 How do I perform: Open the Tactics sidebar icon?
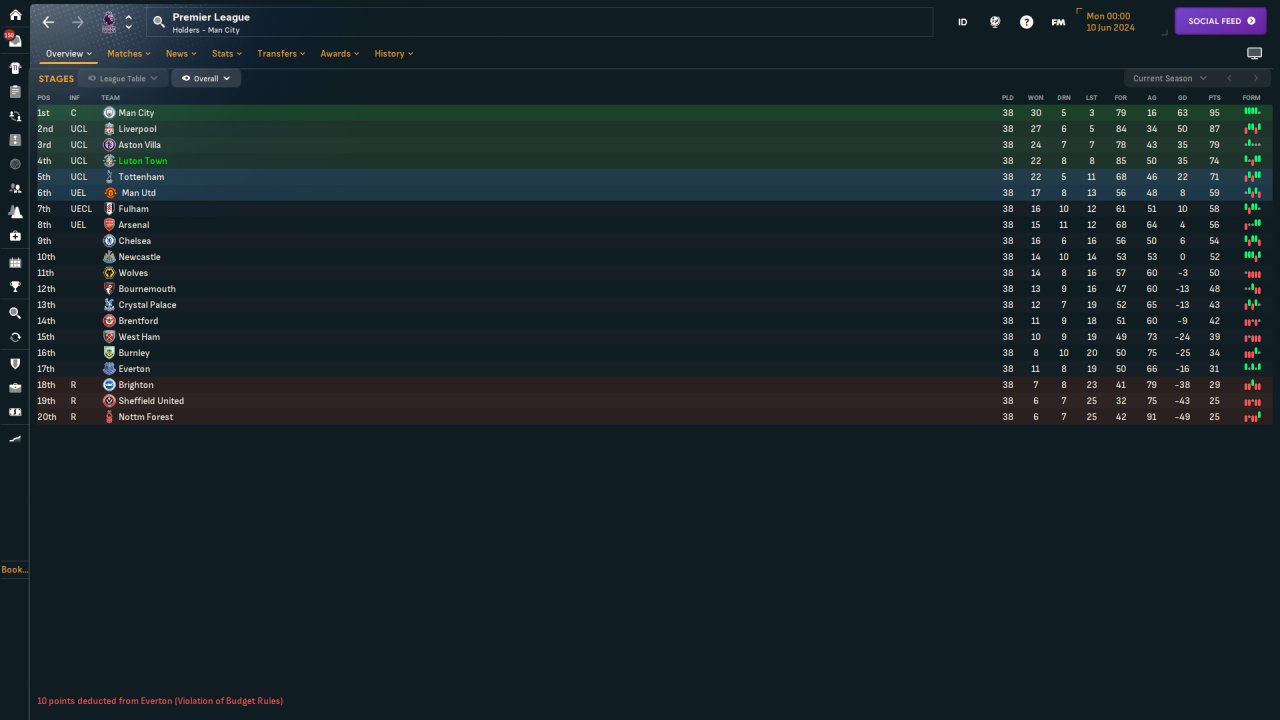coord(15,140)
